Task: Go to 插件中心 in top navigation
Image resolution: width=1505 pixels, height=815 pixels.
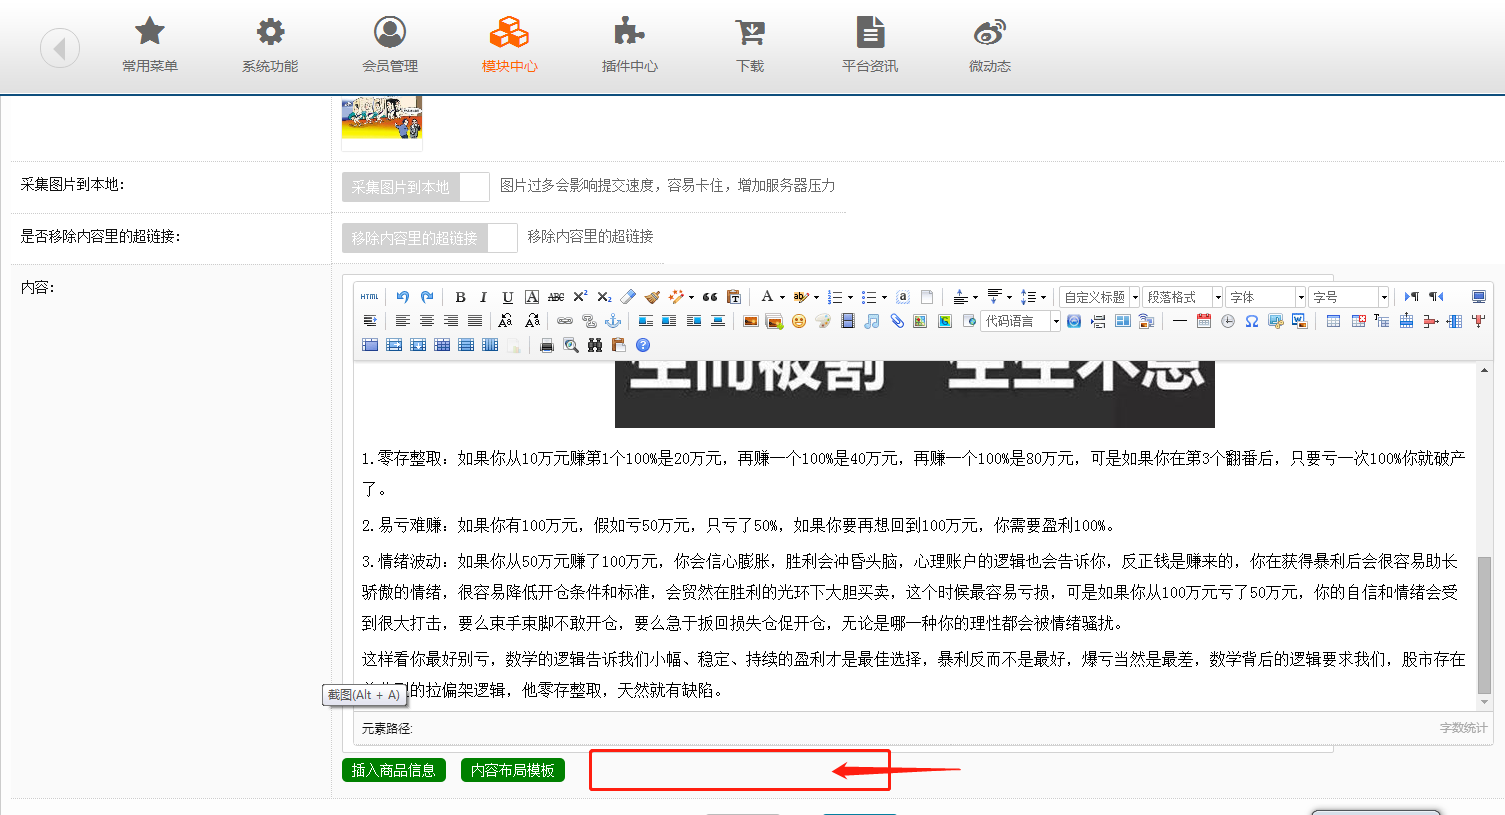Action: [x=629, y=45]
